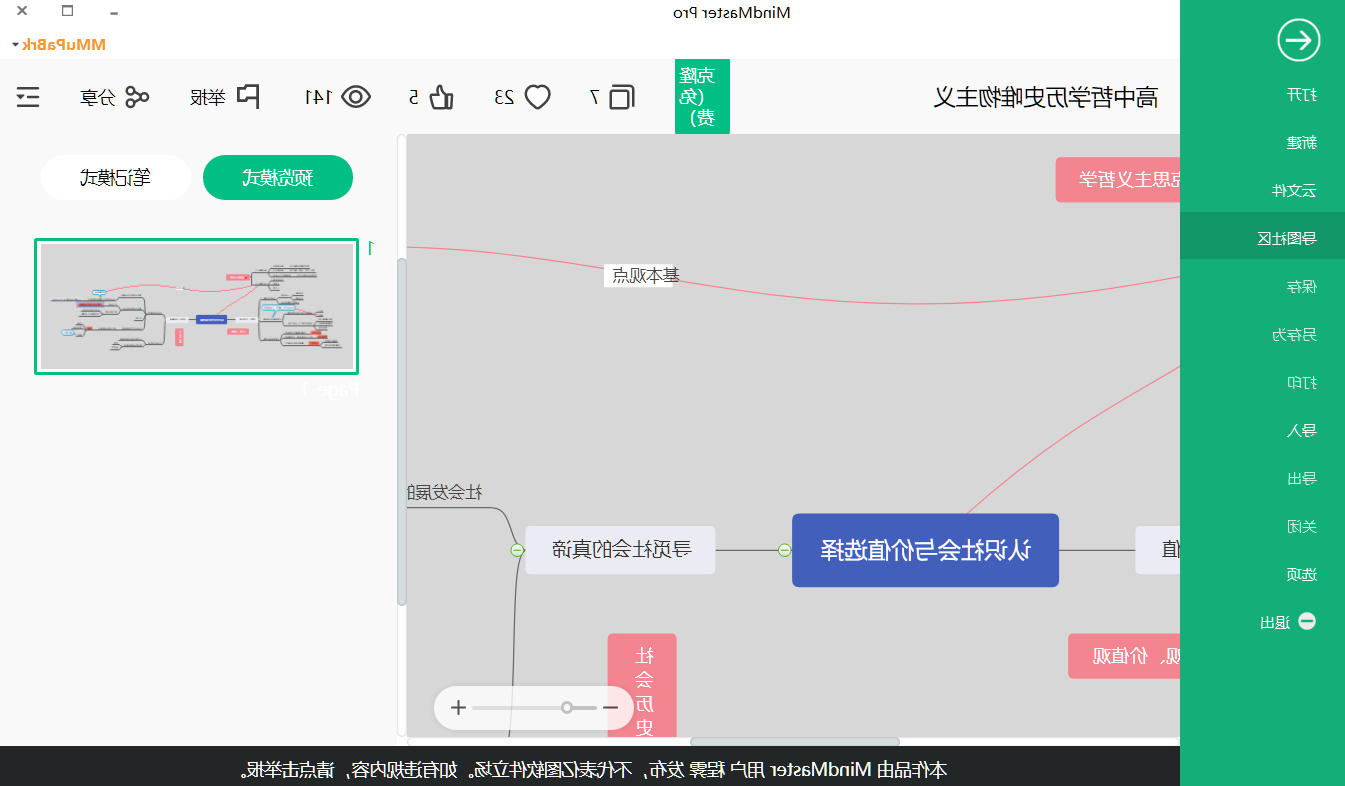Click the thumbs-up like icon
This screenshot has width=1345, height=786.
pyautogui.click(x=441, y=97)
